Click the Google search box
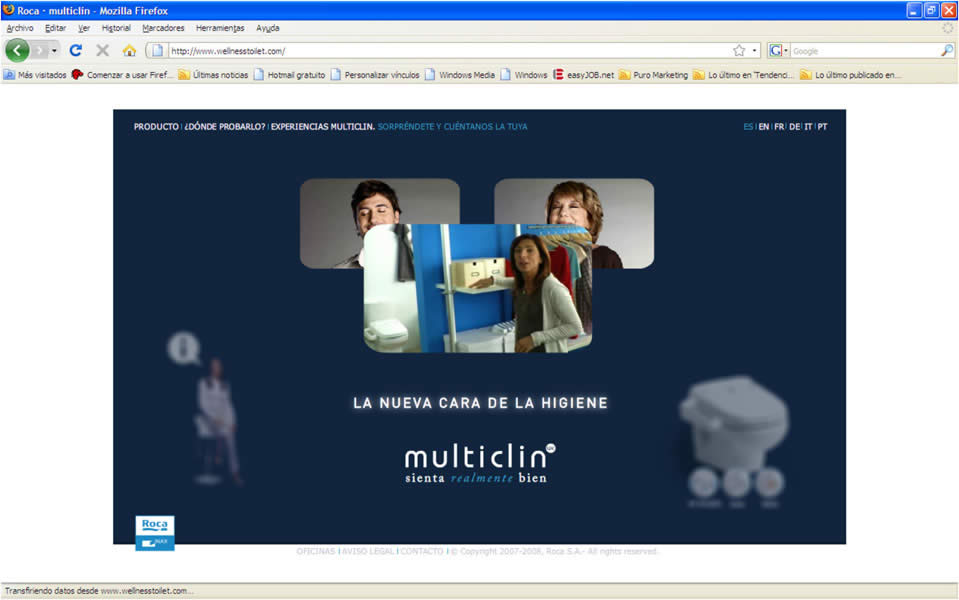This screenshot has height=600, width=959. (x=865, y=51)
